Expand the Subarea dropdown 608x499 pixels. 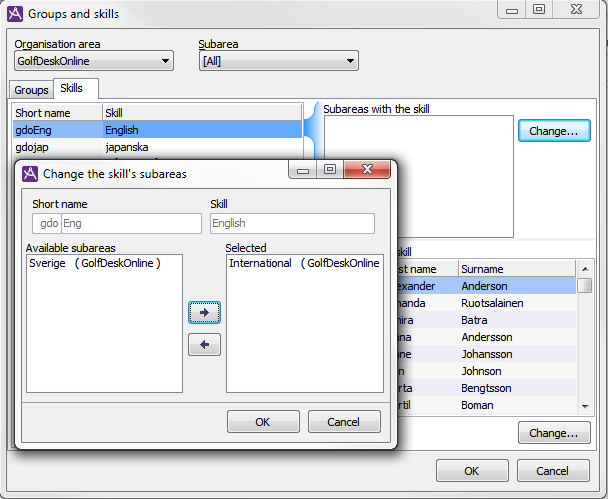tap(278, 62)
